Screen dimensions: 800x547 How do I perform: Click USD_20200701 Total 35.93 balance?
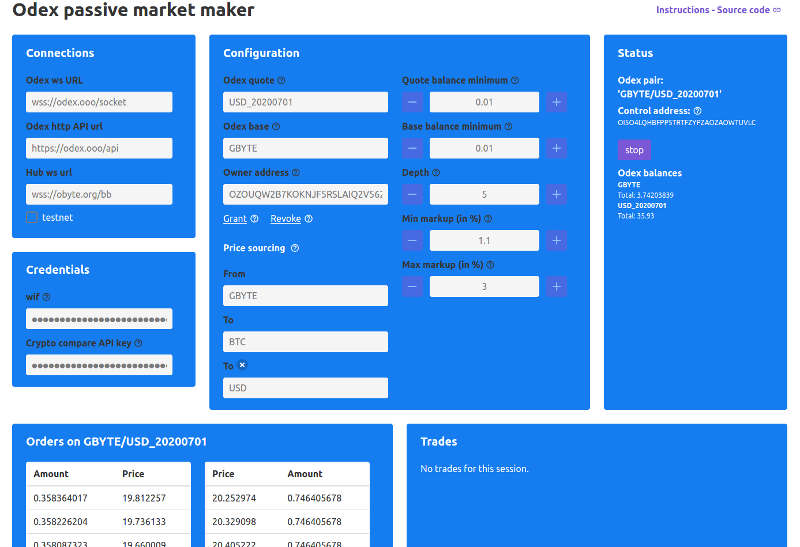pos(636,216)
